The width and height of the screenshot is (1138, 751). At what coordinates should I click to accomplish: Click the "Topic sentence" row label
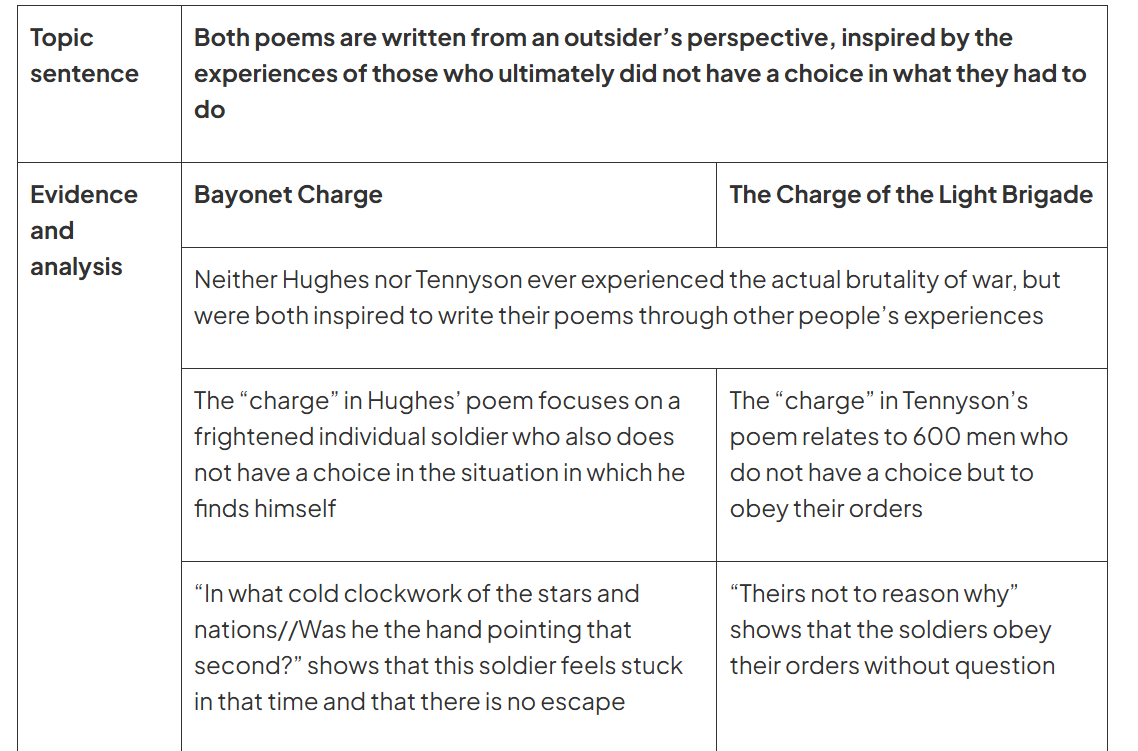click(83, 55)
